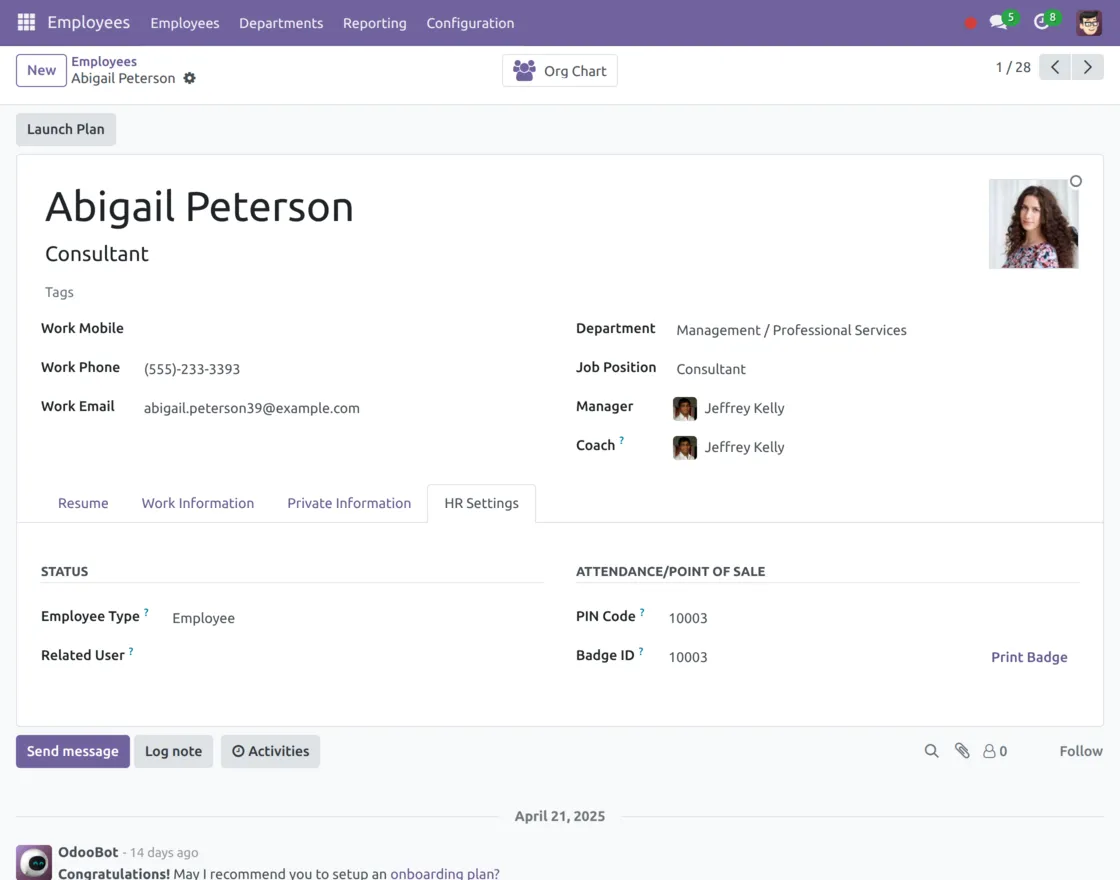This screenshot has width=1120, height=880.
Task: Click Employee Type help question mark
Action: [146, 612]
